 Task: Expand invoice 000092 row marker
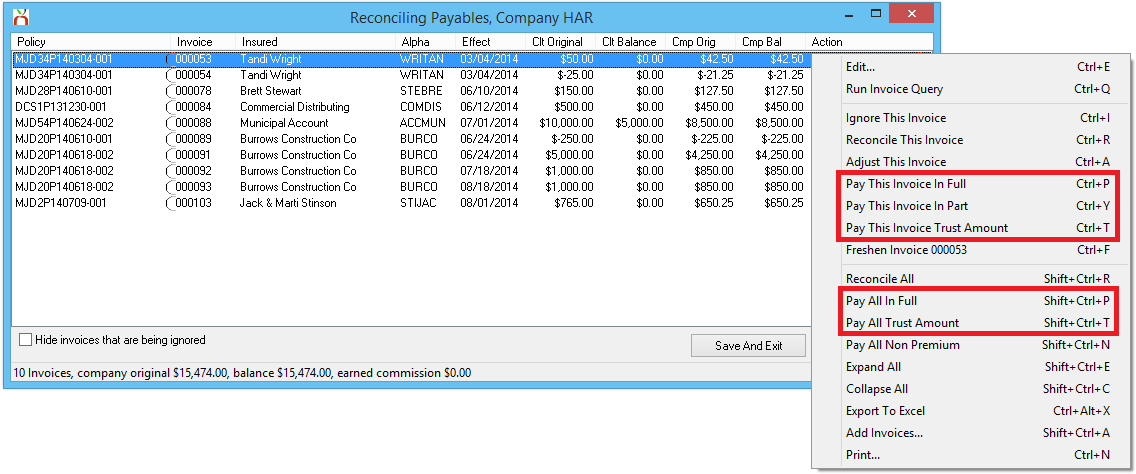170,171
